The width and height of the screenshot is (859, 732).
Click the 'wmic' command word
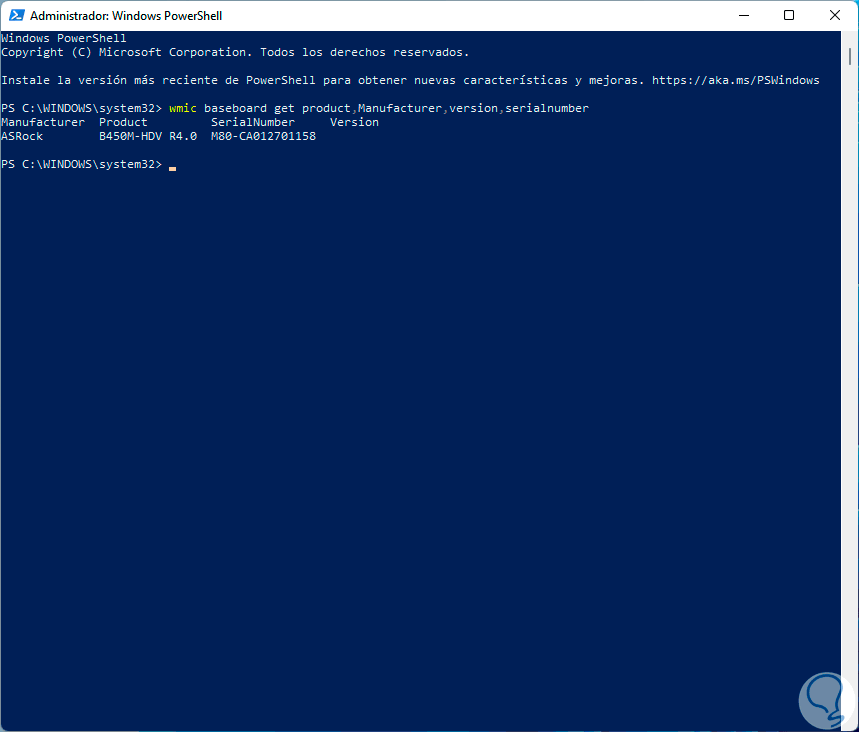coord(182,108)
